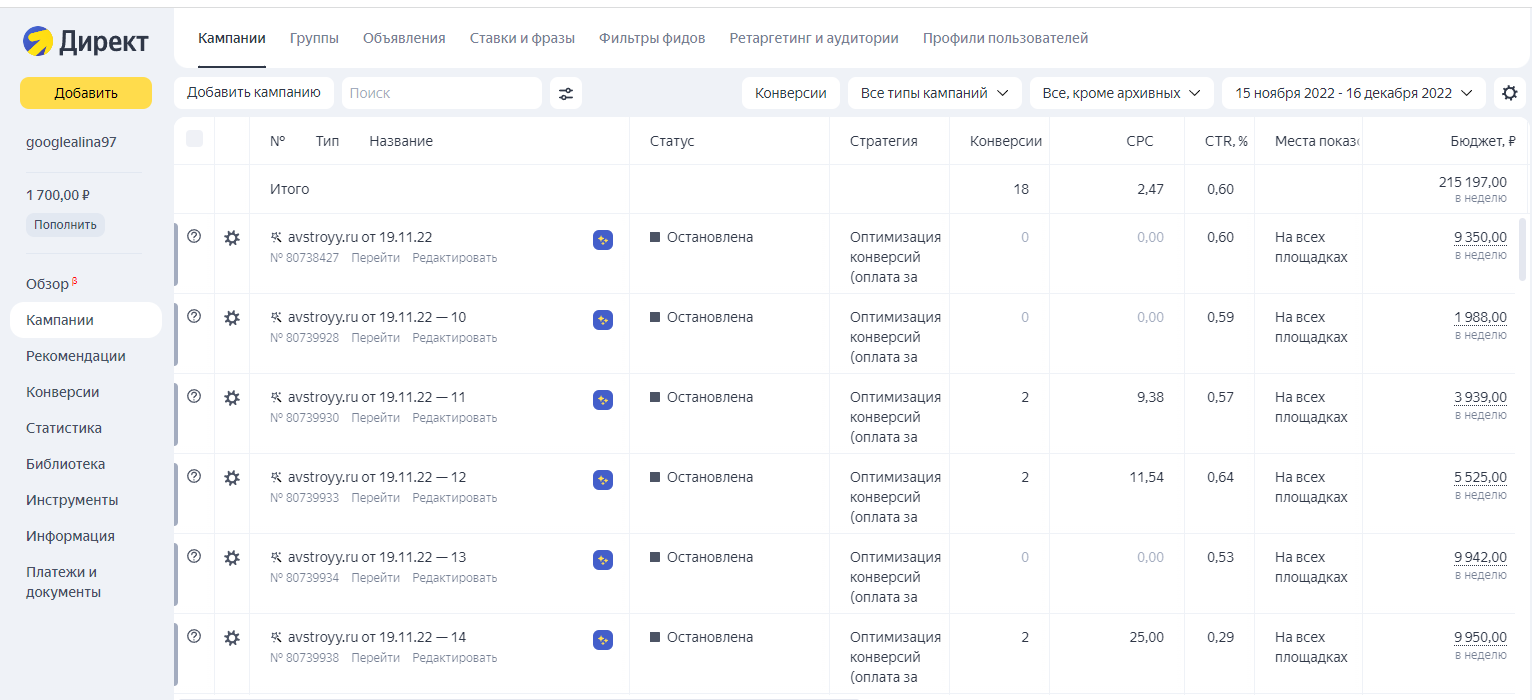
Task: Open the search filter settings icon
Action: (566, 93)
